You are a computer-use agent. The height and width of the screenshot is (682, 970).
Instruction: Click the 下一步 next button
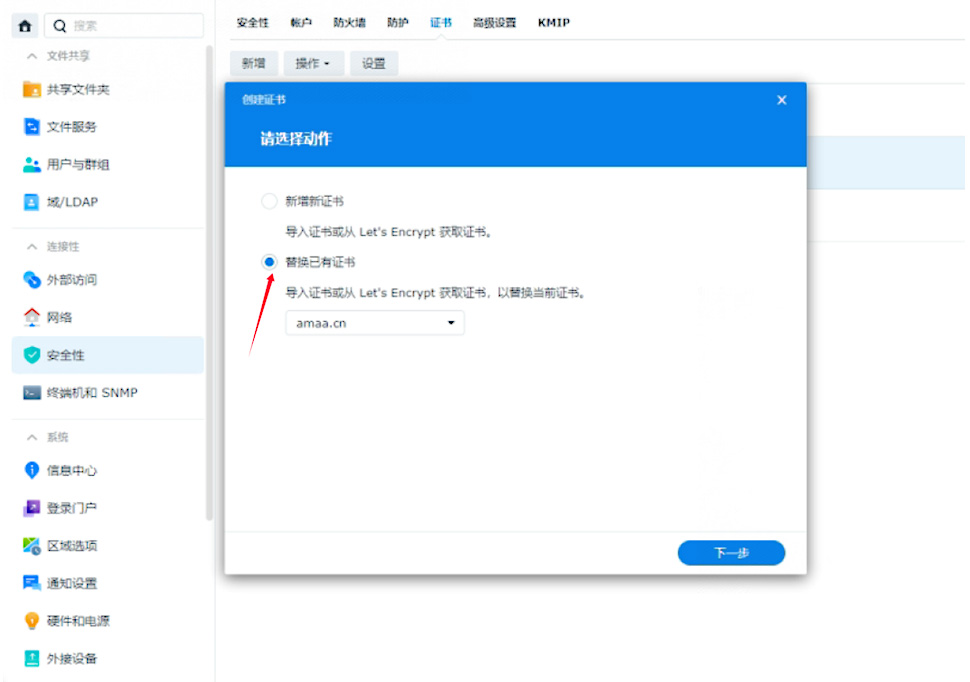click(731, 553)
